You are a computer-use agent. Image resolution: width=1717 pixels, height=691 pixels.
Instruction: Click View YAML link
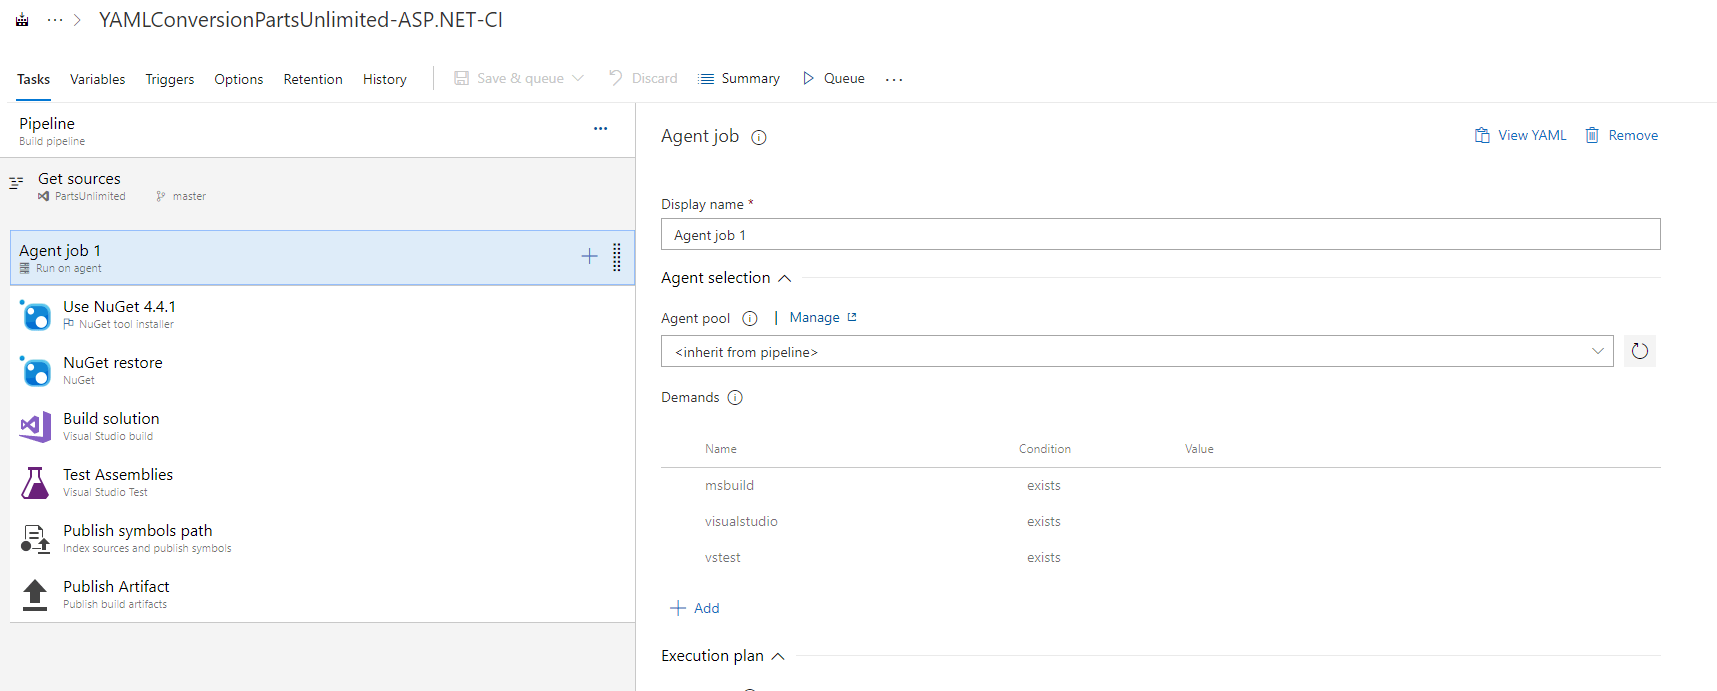tap(1521, 135)
